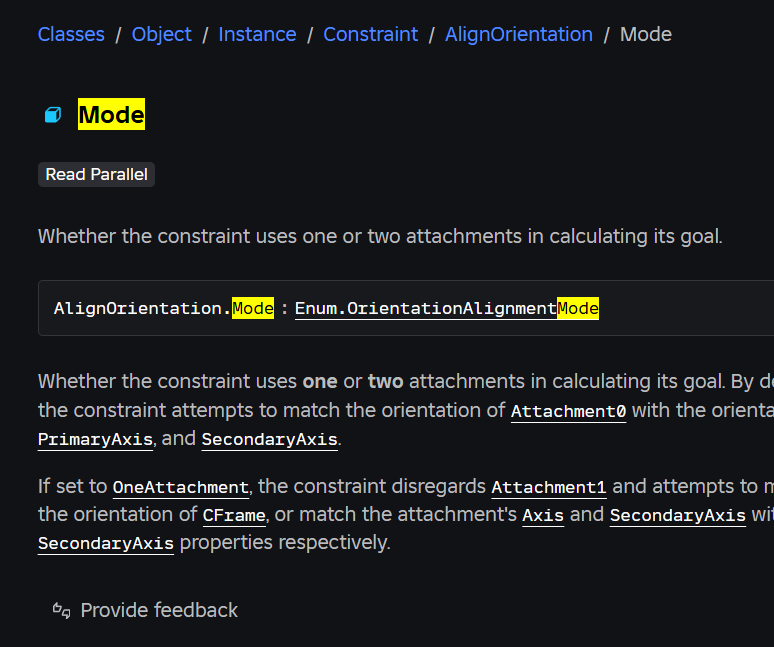This screenshot has width=774, height=647.
Task: Open SecondaryAxis link after PrimaryAxis
Action: tap(270, 439)
